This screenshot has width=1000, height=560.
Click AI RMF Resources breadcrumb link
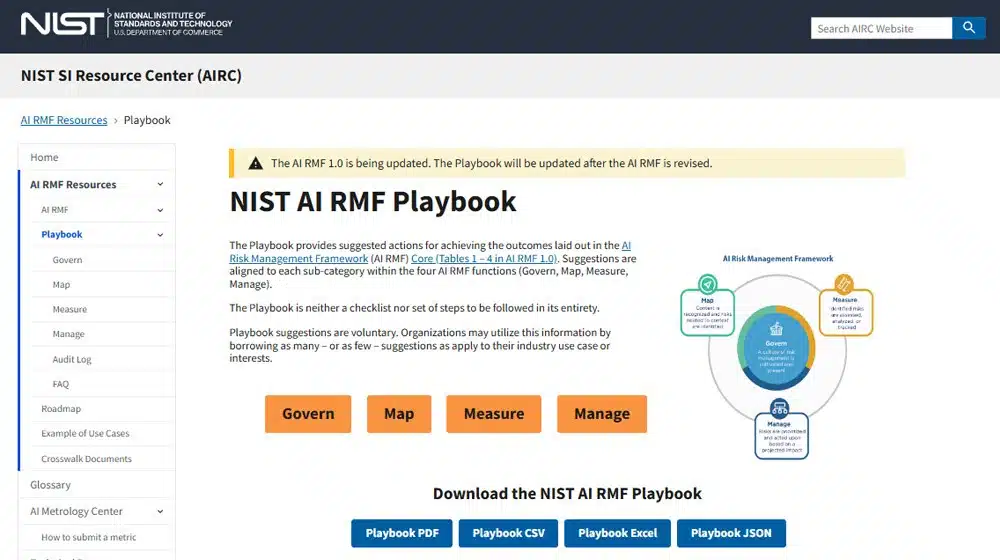[64, 120]
